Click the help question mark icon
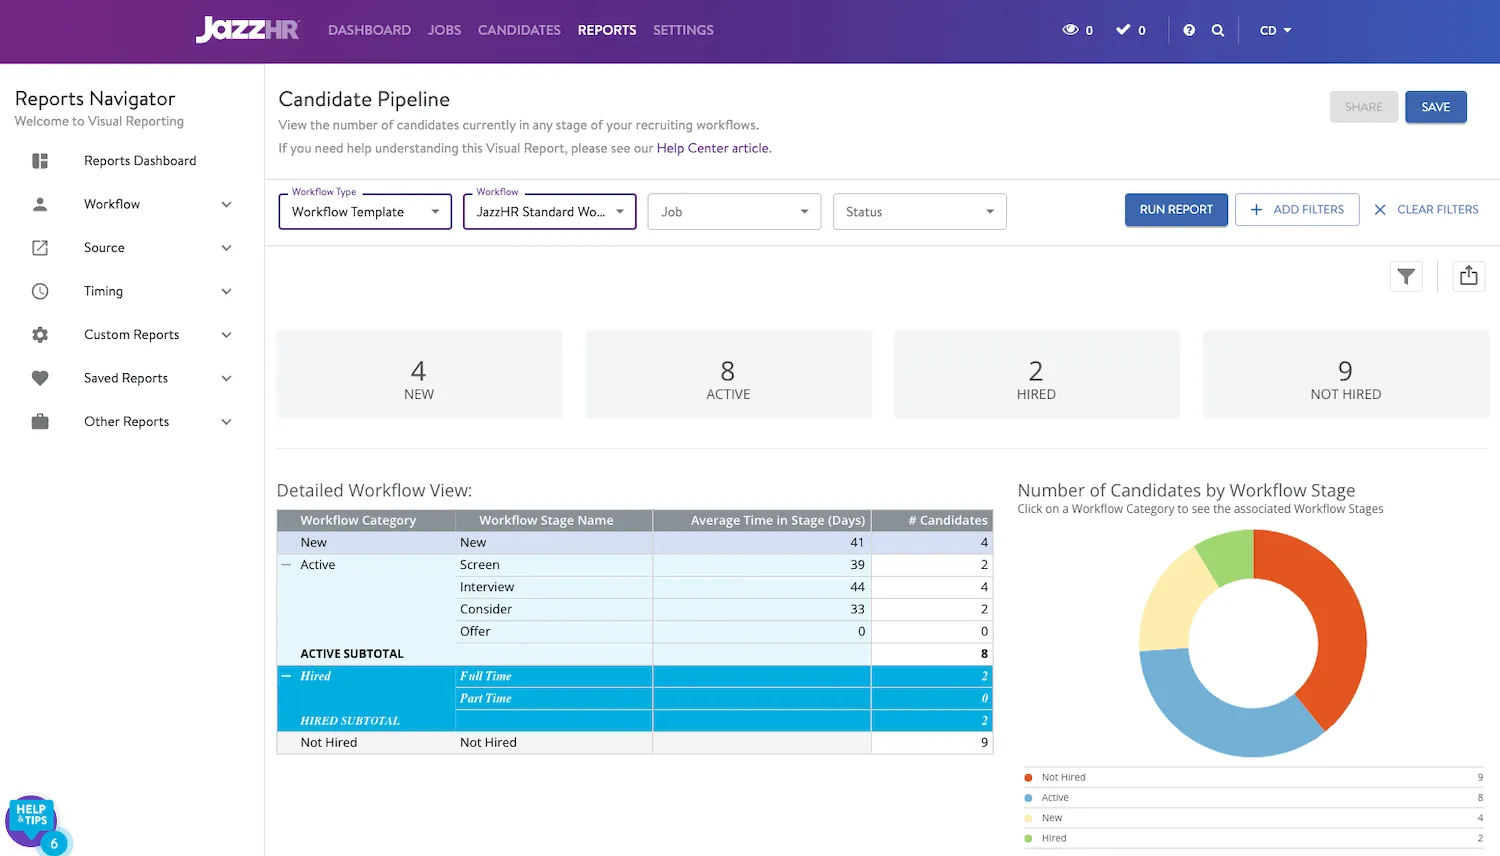The image size is (1500, 856). click(x=1189, y=30)
